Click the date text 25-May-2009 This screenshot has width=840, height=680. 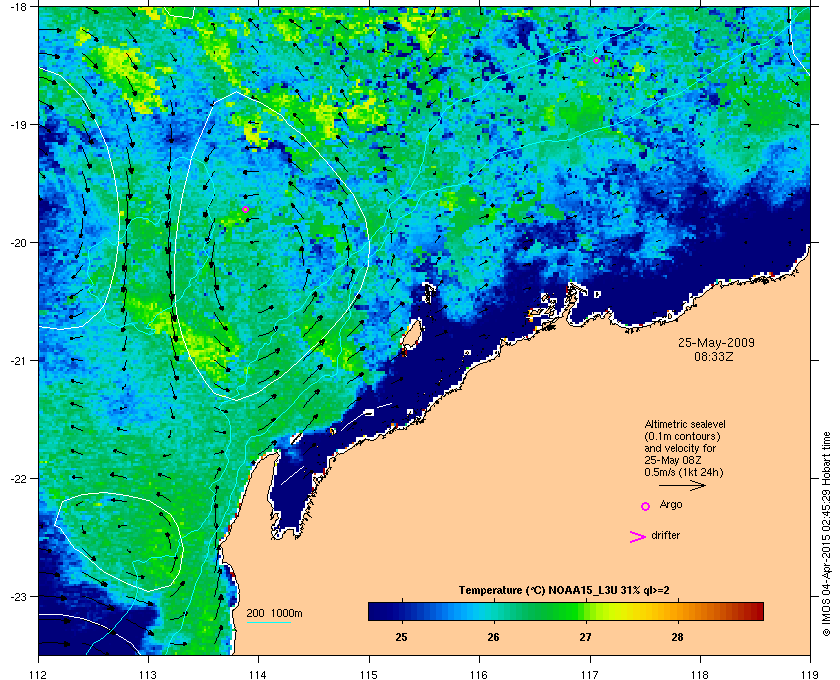[716, 342]
